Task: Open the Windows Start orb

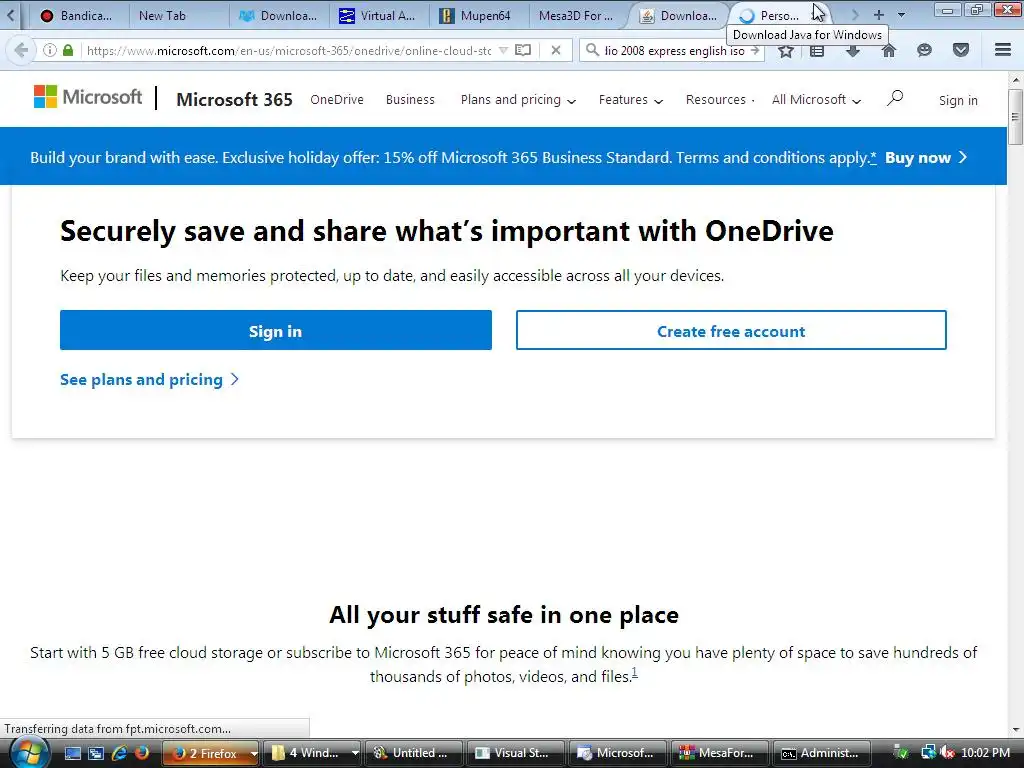Action: [x=28, y=752]
